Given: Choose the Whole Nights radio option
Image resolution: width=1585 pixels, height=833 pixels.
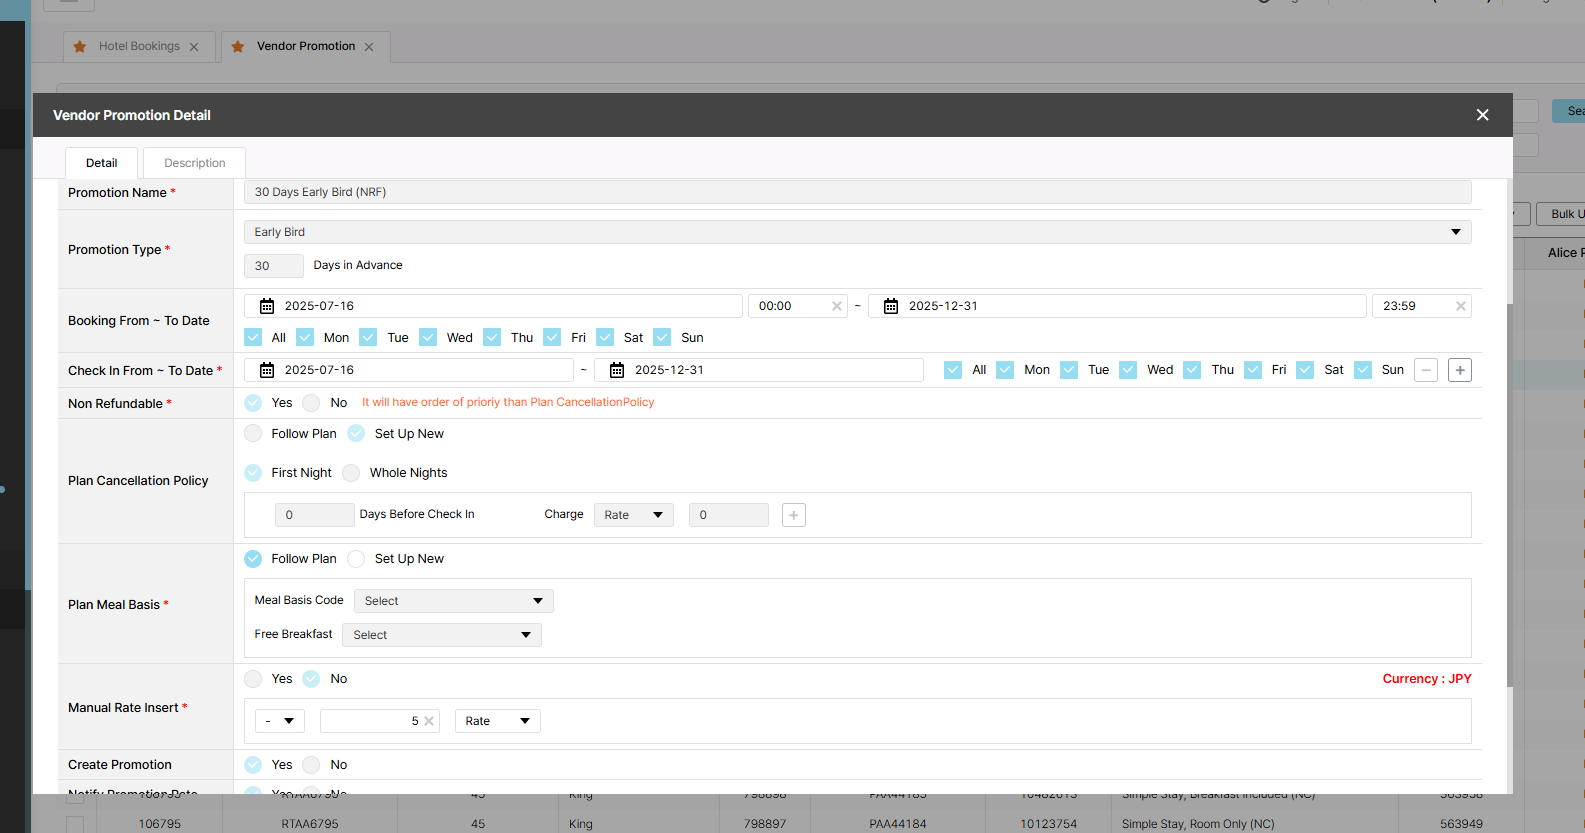Looking at the screenshot, I should 351,473.
